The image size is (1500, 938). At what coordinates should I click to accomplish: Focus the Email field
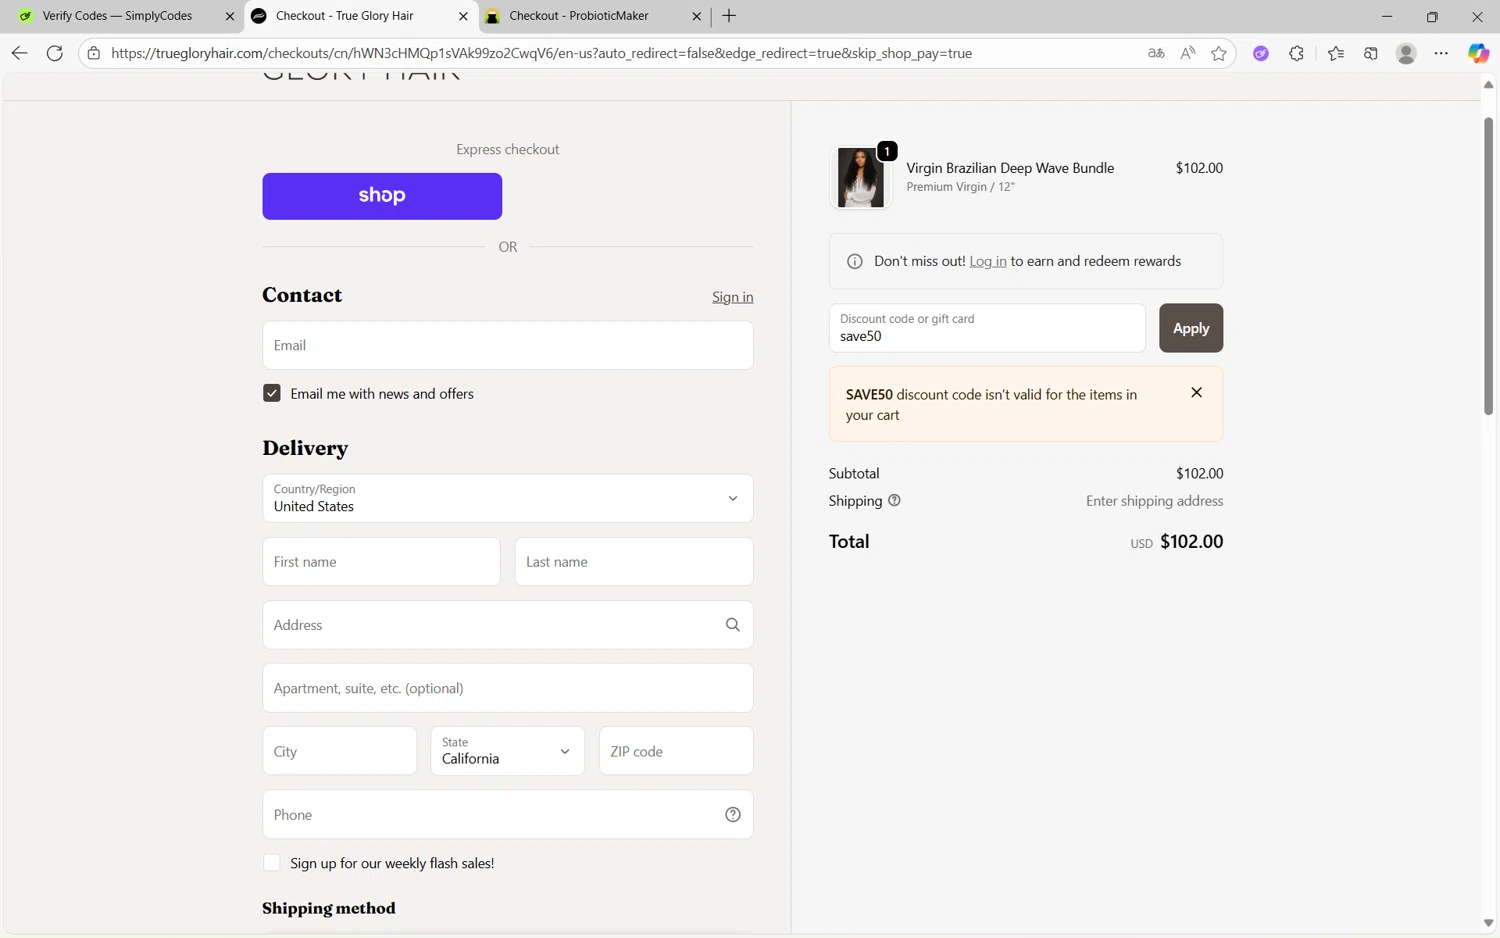(508, 345)
